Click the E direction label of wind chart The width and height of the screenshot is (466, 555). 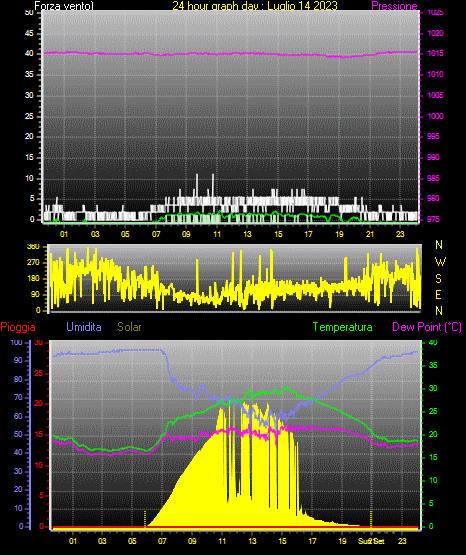[438, 294]
